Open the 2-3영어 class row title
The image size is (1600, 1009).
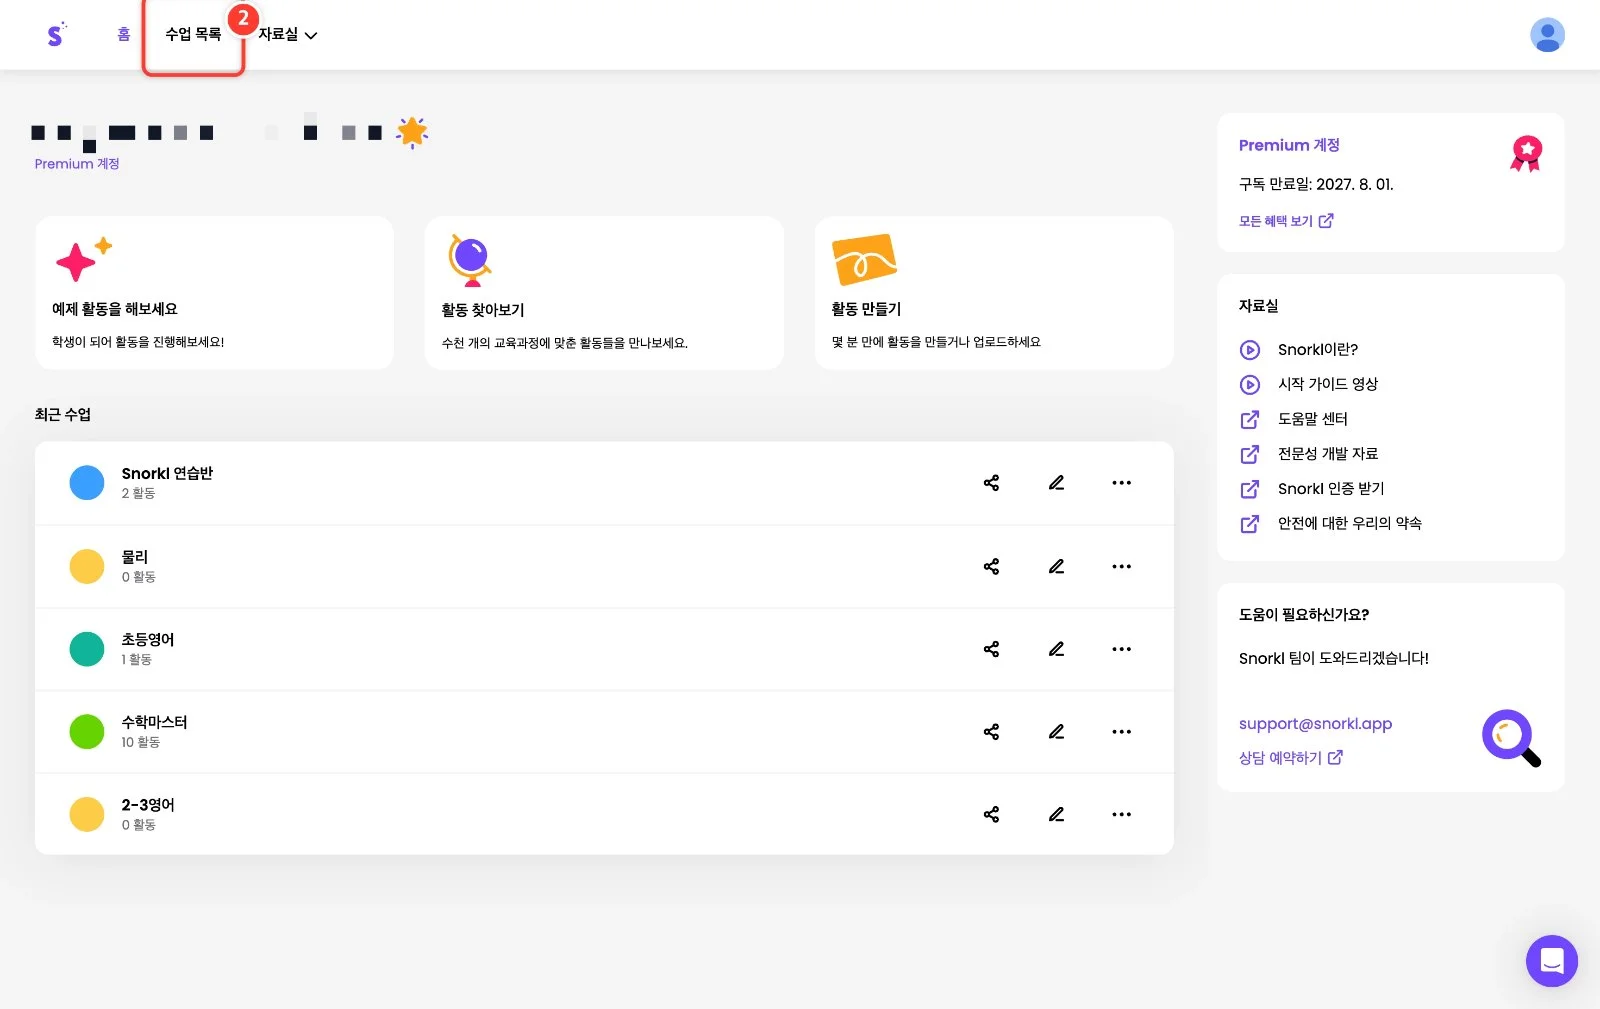click(148, 805)
